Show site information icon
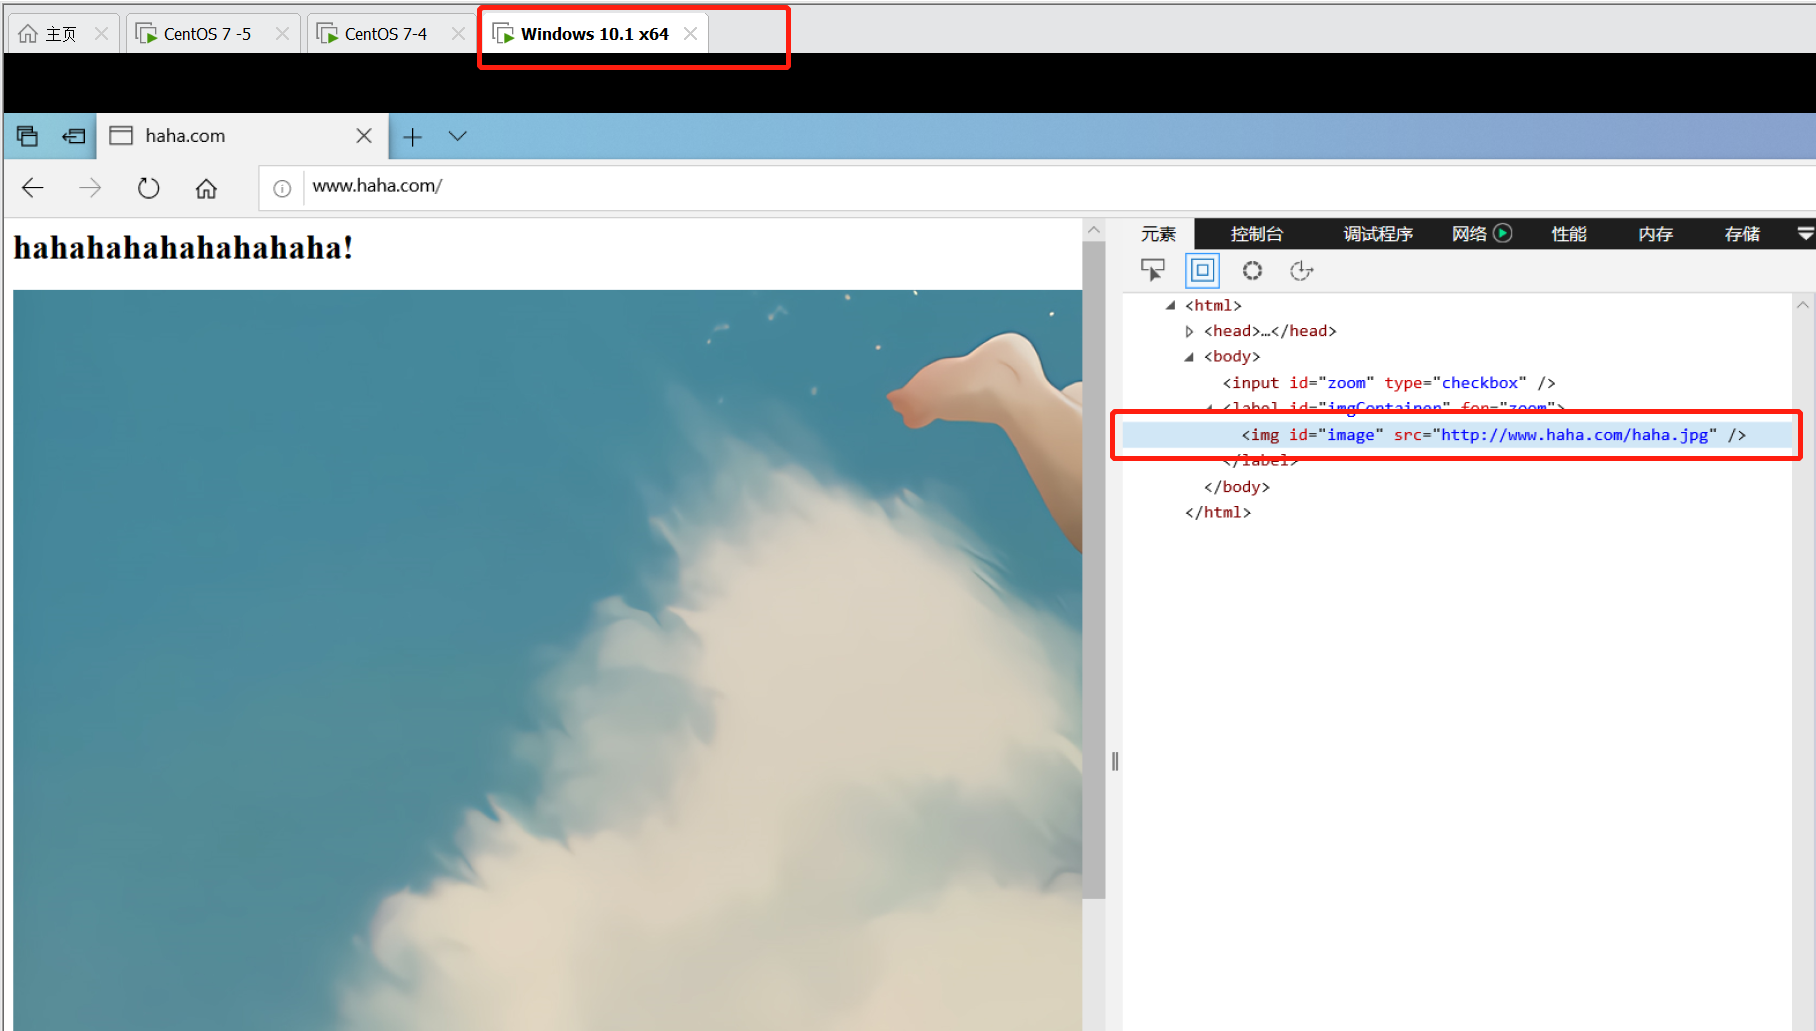 click(282, 188)
